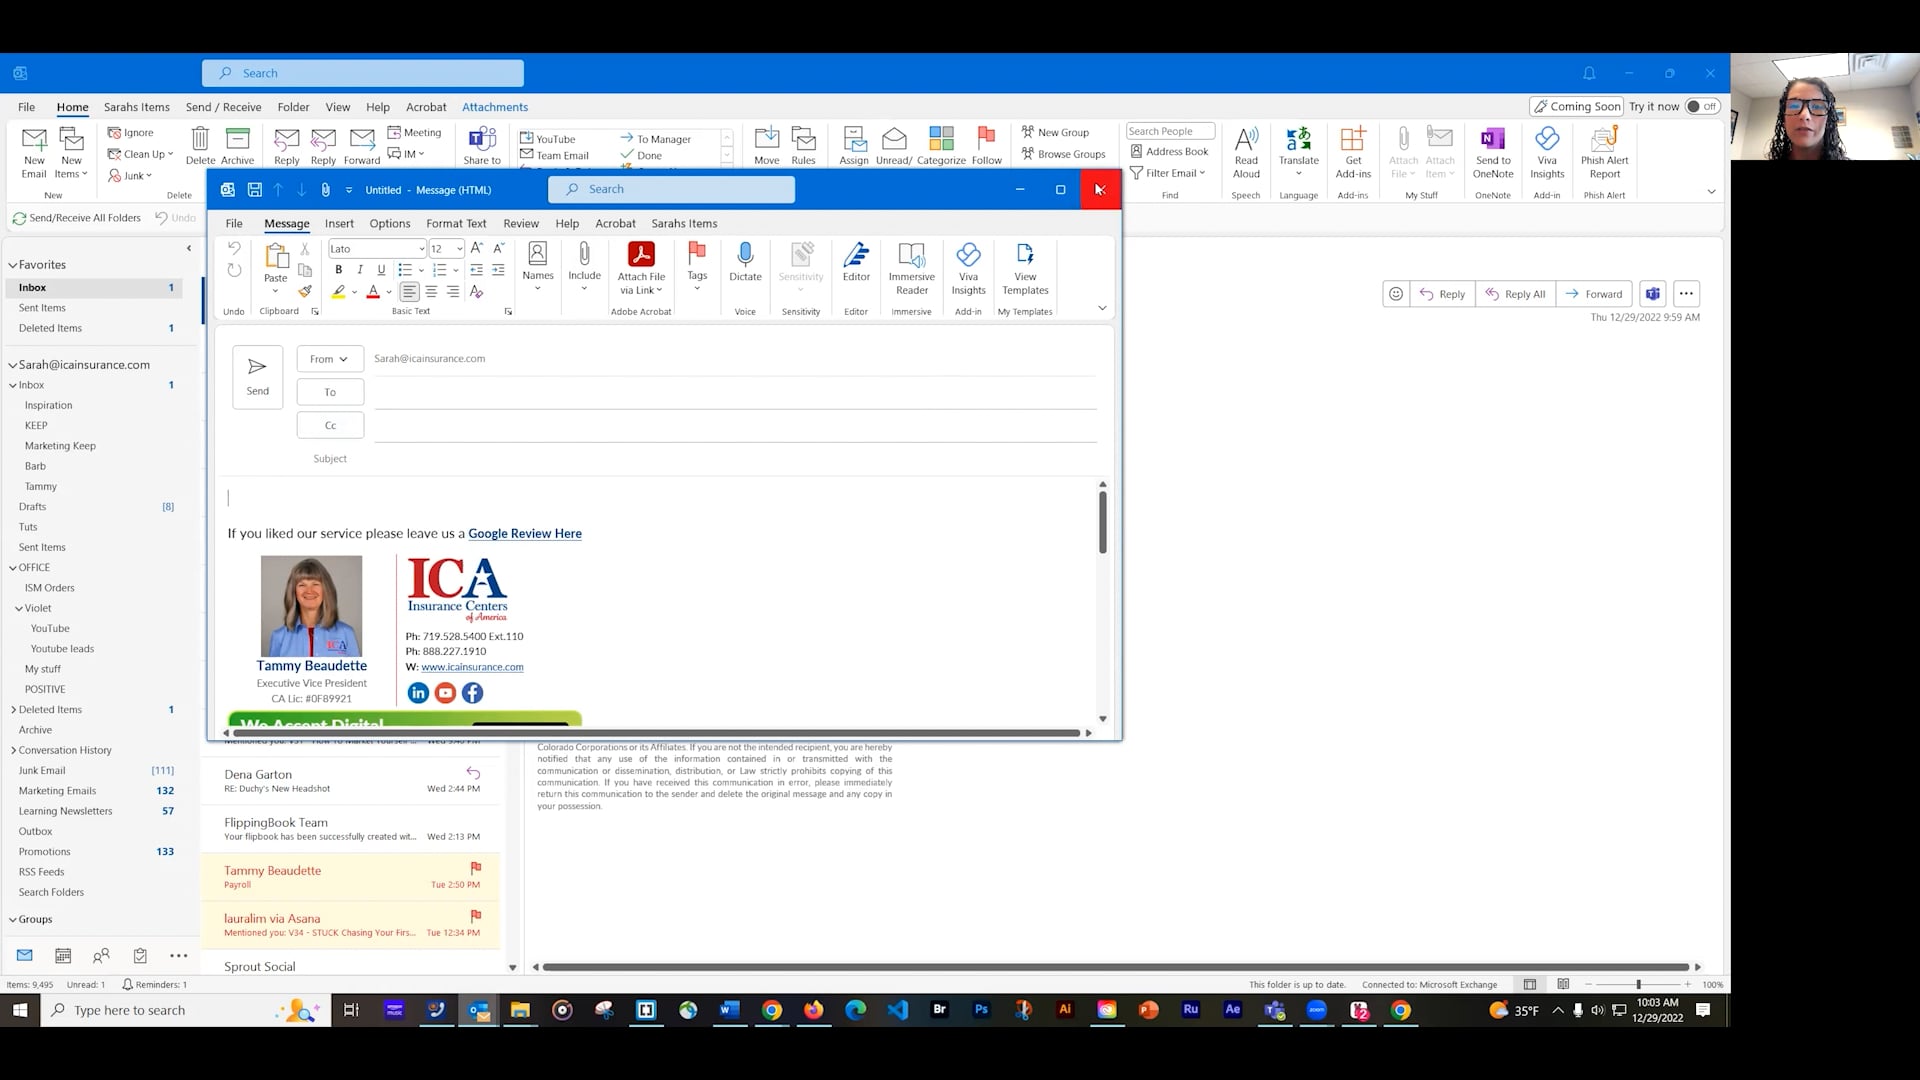Toggle the Try it now switch
This screenshot has width=1920, height=1080.
coord(1701,107)
